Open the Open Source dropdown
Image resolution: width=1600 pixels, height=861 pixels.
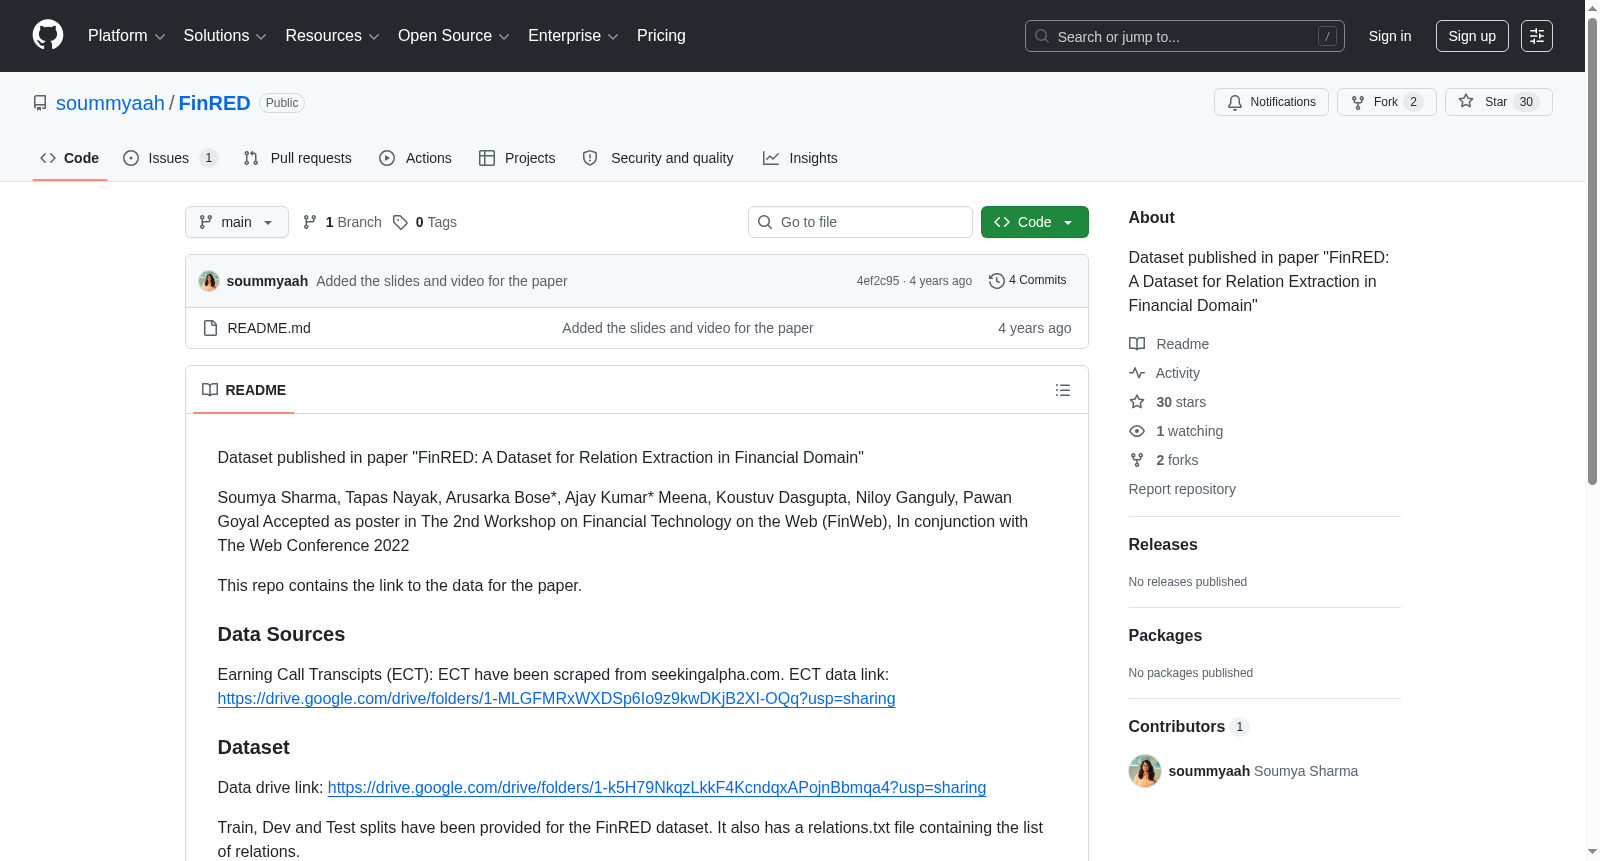tap(454, 36)
